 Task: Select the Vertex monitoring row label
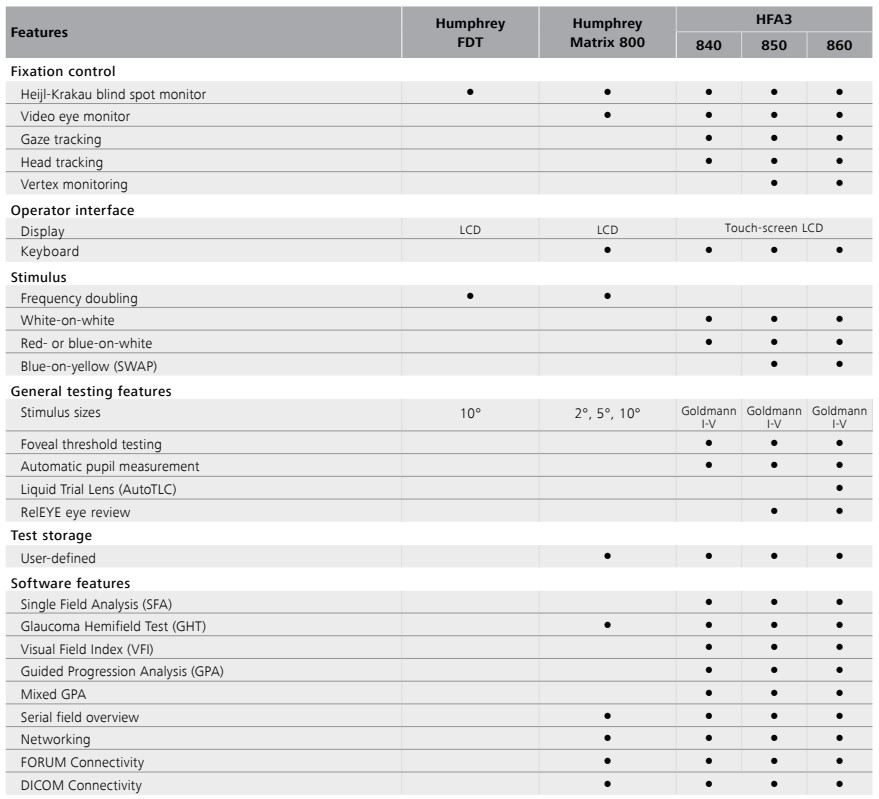click(74, 184)
